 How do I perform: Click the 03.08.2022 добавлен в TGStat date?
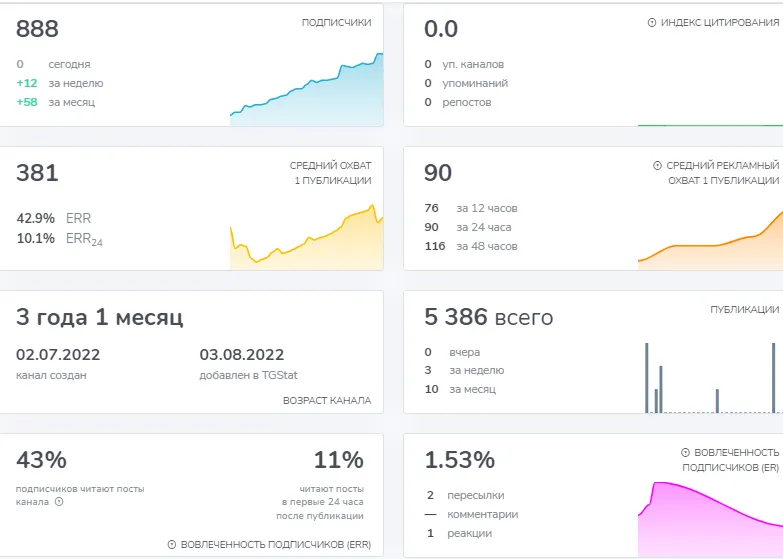pos(249,364)
